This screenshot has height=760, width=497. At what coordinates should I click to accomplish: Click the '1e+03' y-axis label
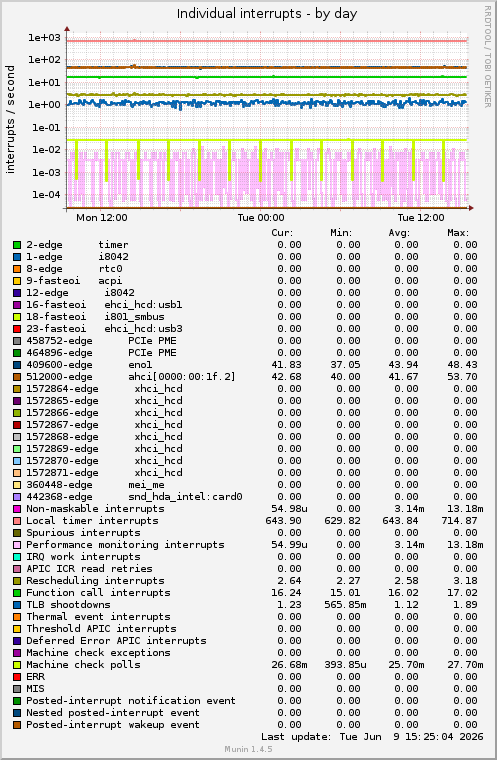tap(44, 37)
